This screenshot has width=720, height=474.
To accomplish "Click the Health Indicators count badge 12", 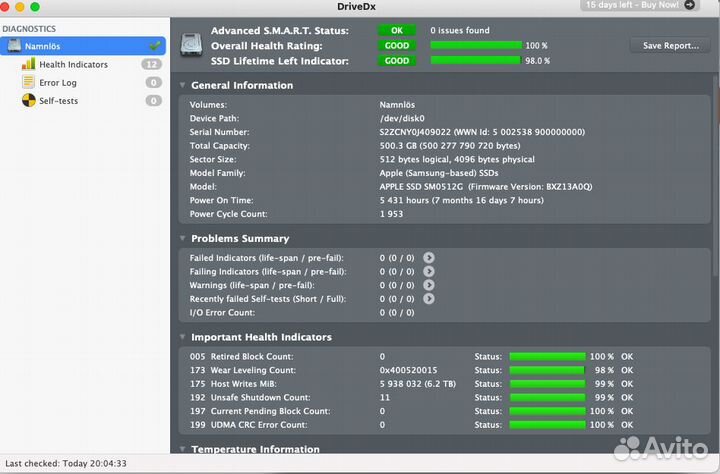I will tap(152, 64).
